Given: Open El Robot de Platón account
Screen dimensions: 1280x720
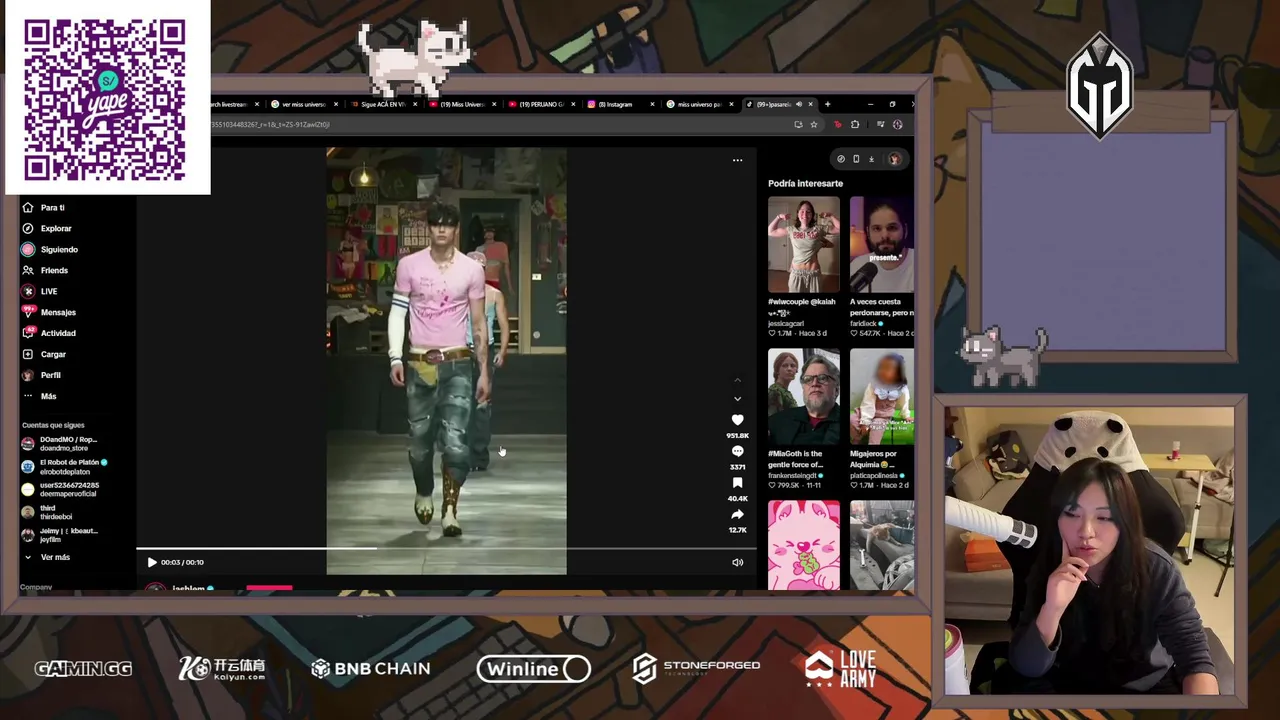Looking at the screenshot, I should click(x=65, y=466).
